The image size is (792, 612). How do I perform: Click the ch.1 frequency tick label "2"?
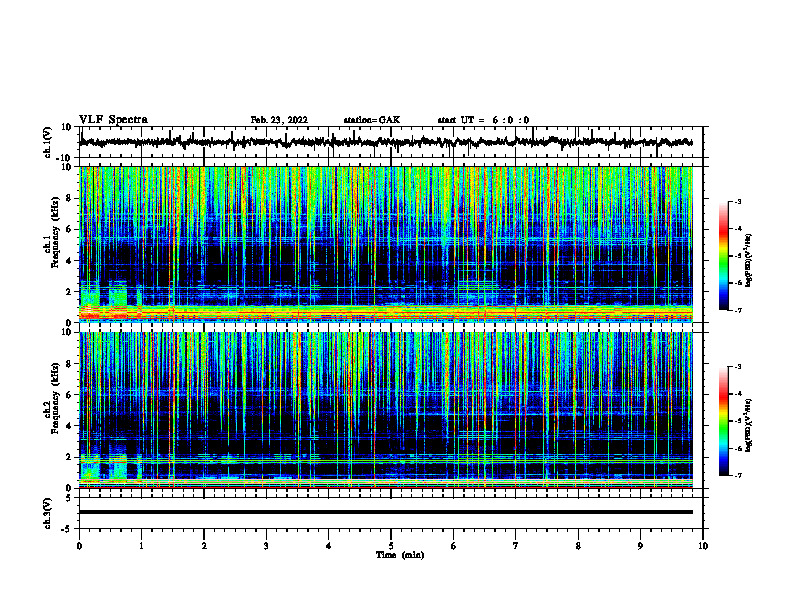pyautogui.click(x=69, y=292)
